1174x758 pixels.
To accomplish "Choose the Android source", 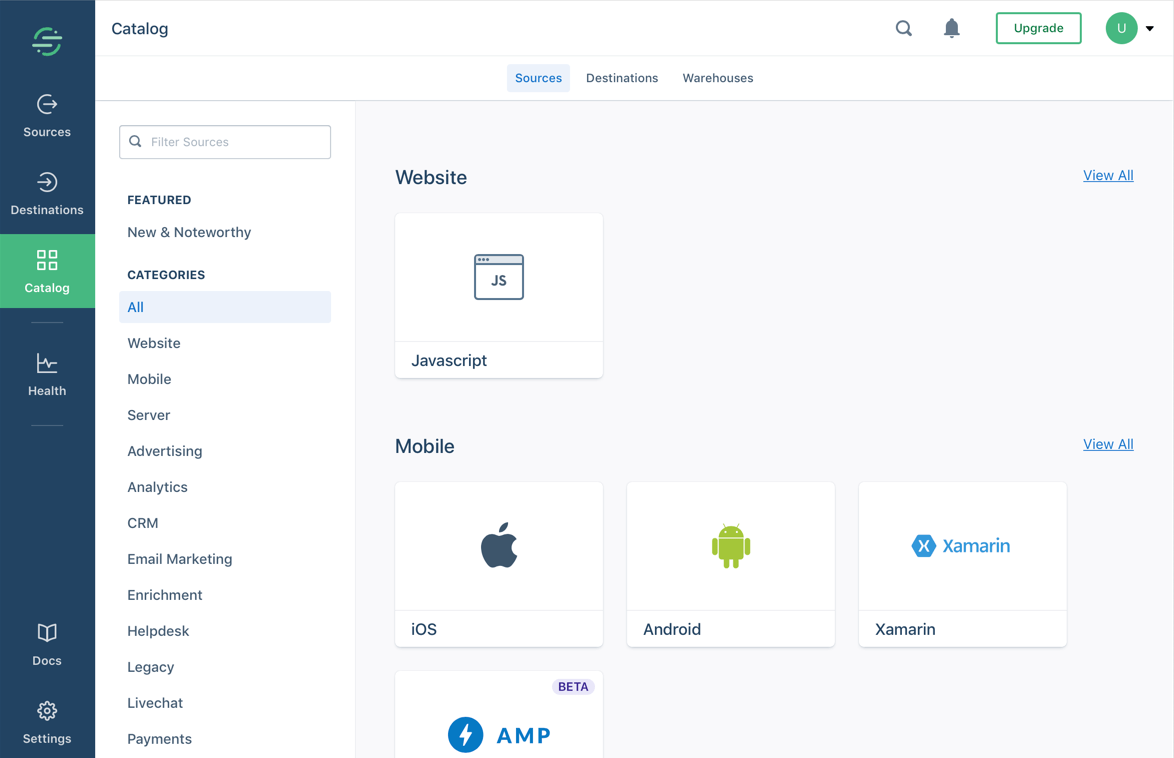I will click(730, 564).
